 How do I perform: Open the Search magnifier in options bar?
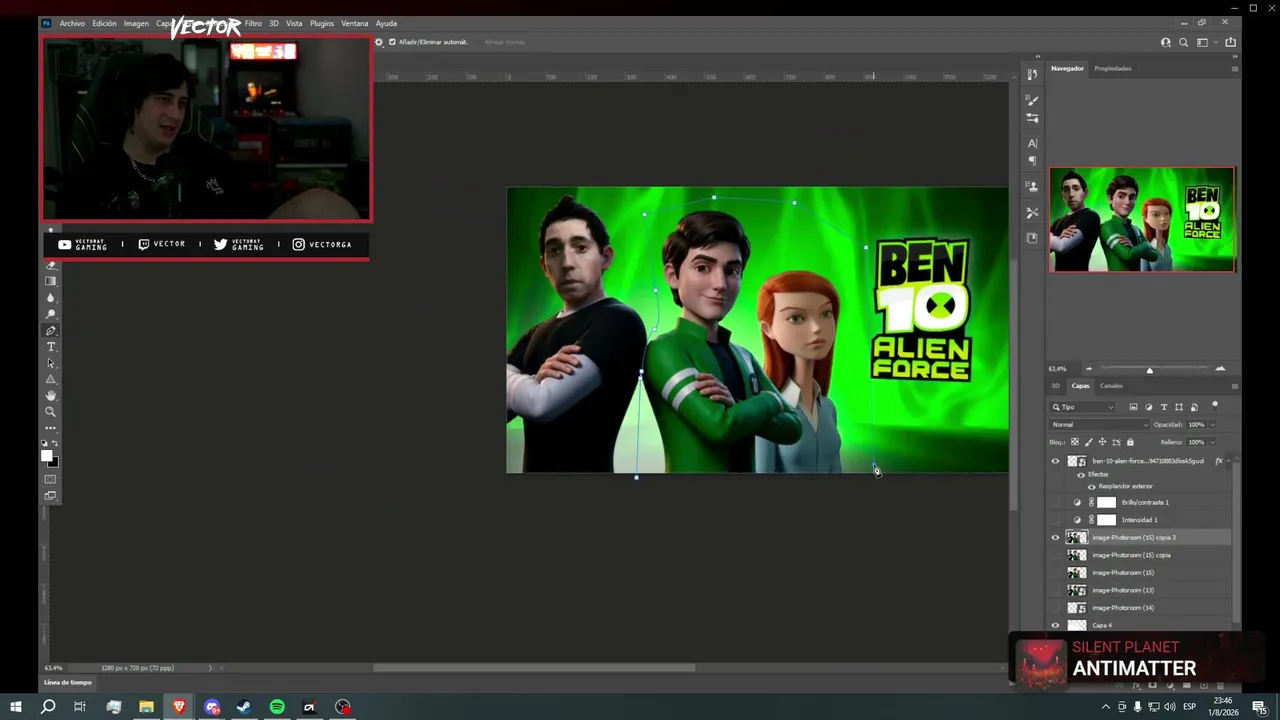[x=1184, y=42]
